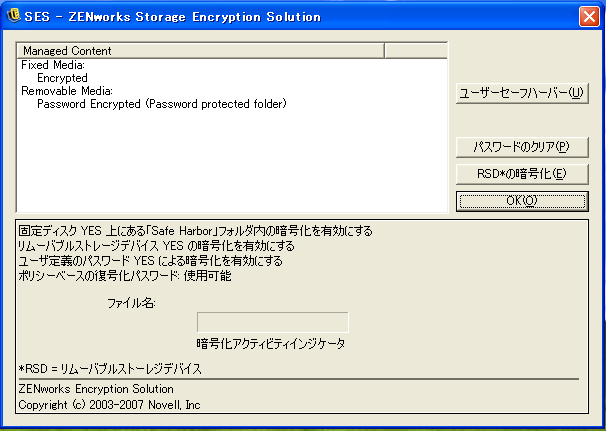Click the RSD*の暗号化(E) button
This screenshot has height=431, width=606.
point(521,174)
